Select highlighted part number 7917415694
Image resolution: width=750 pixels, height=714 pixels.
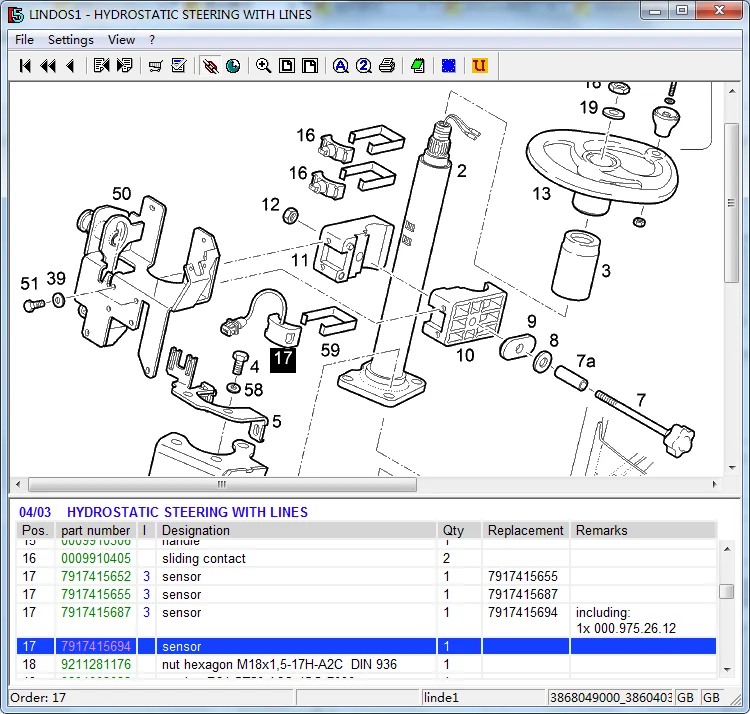[x=96, y=646]
